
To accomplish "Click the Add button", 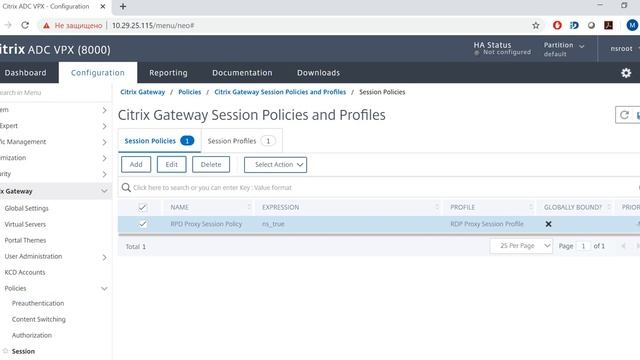I will tap(136, 164).
